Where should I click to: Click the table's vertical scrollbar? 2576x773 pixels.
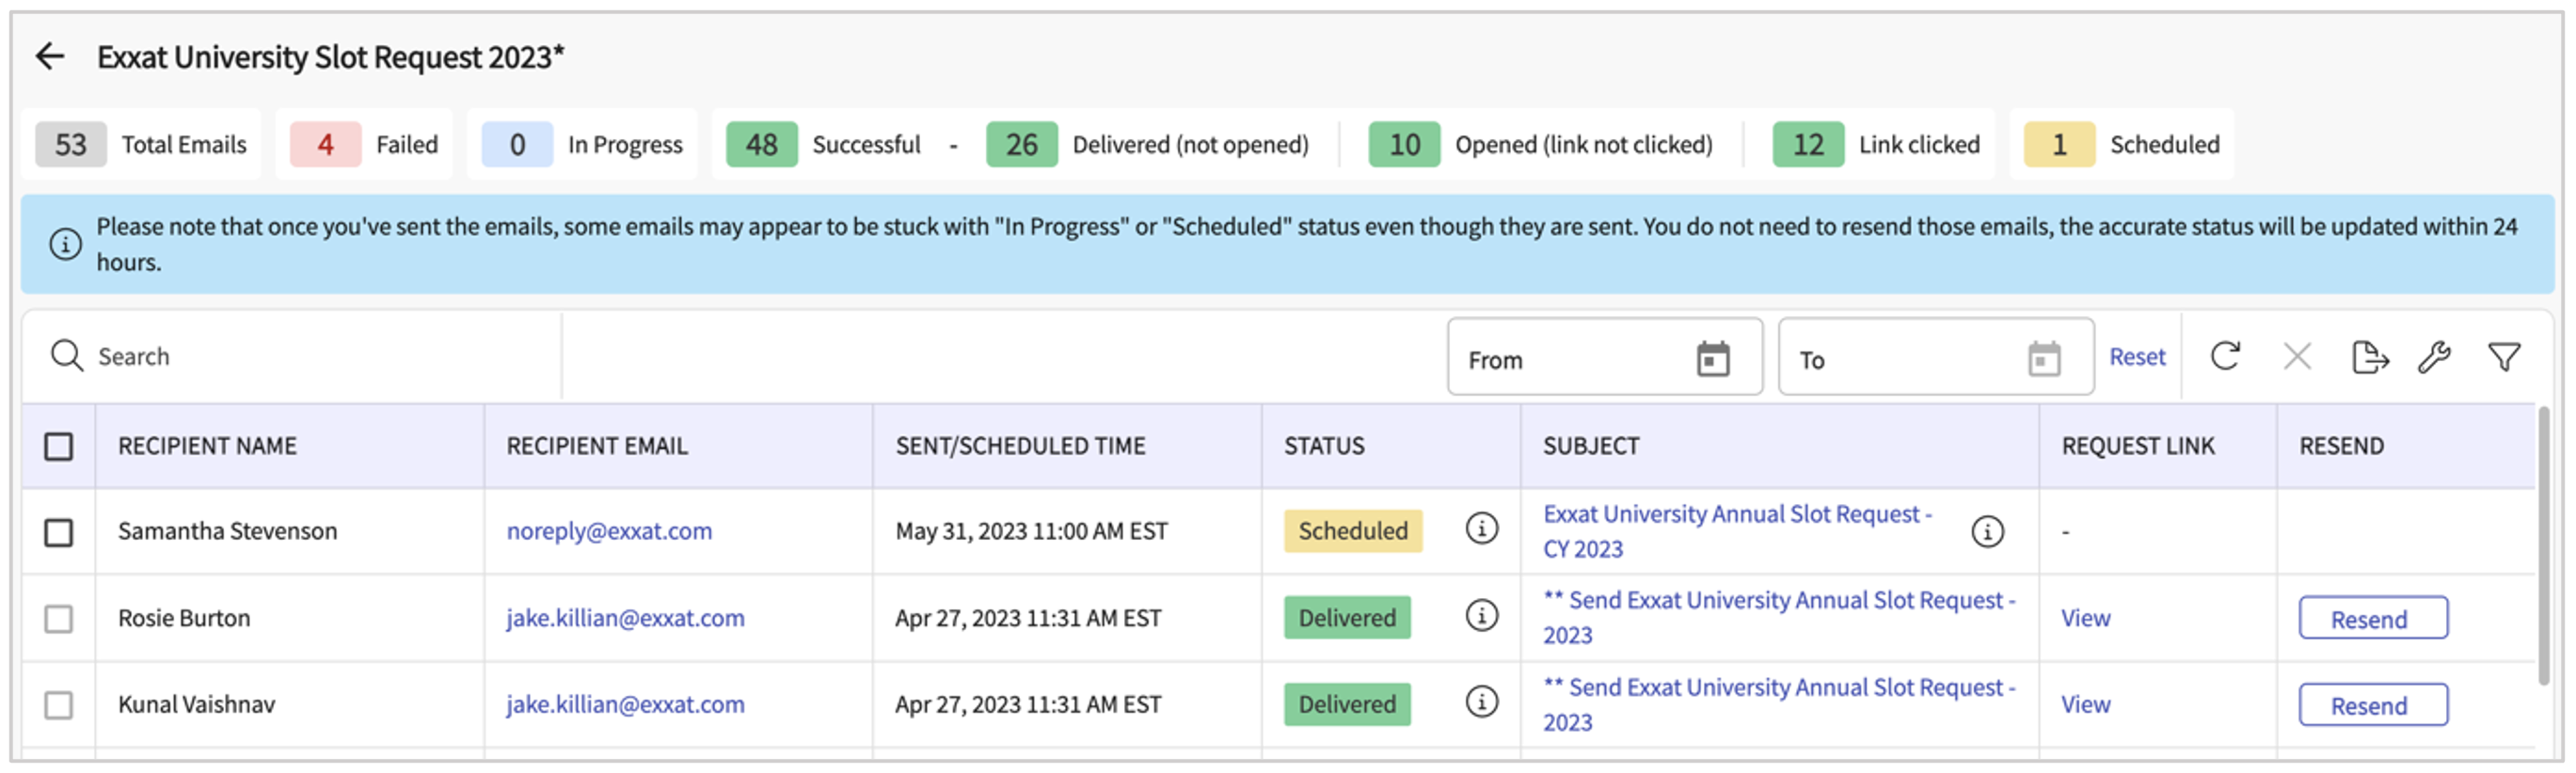[x=2544, y=545]
